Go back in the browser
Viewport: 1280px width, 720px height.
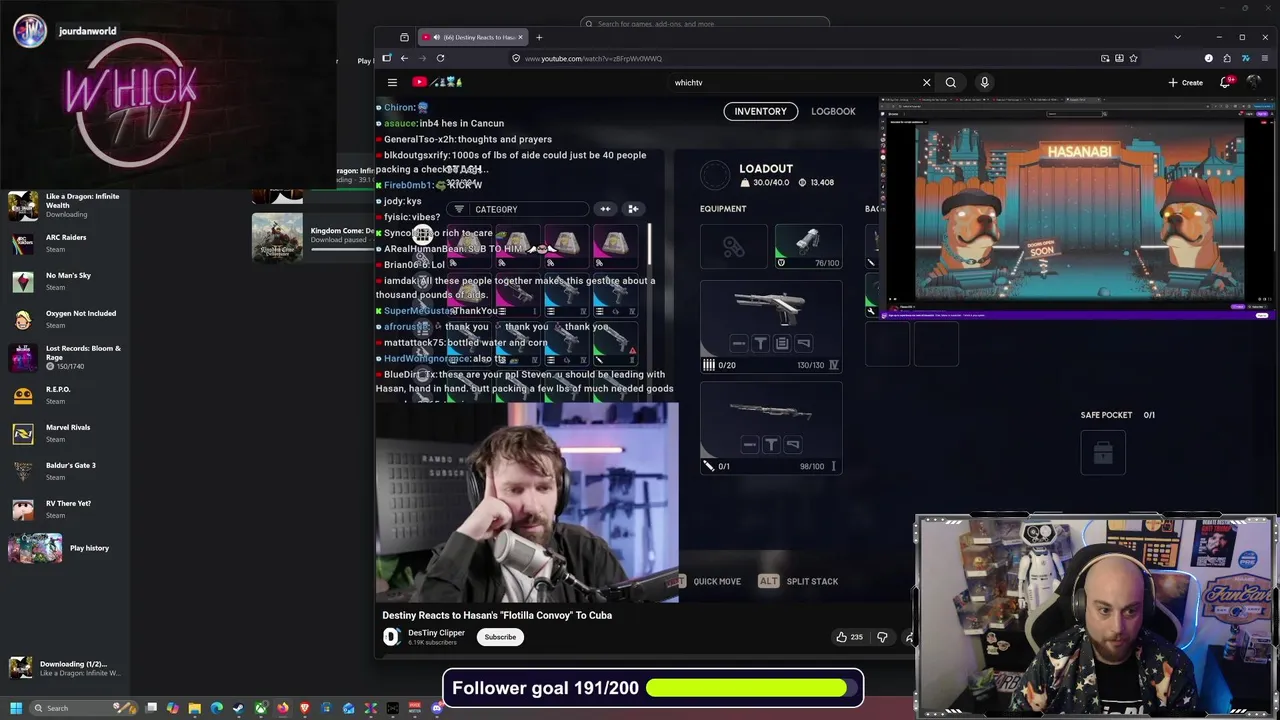404,58
